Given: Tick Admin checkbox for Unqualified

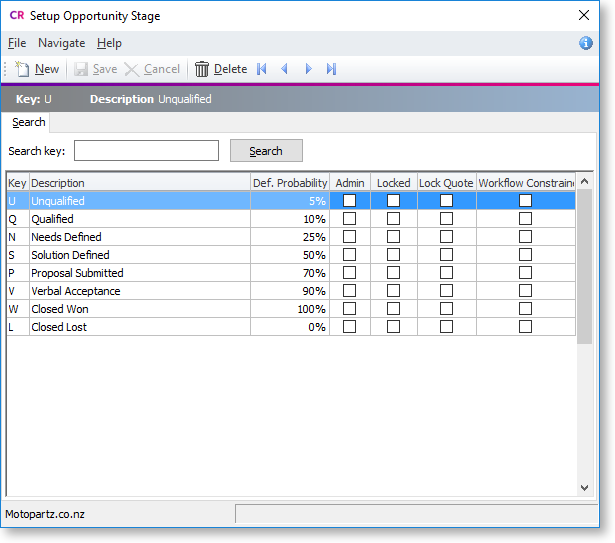Looking at the screenshot, I should coord(349,201).
